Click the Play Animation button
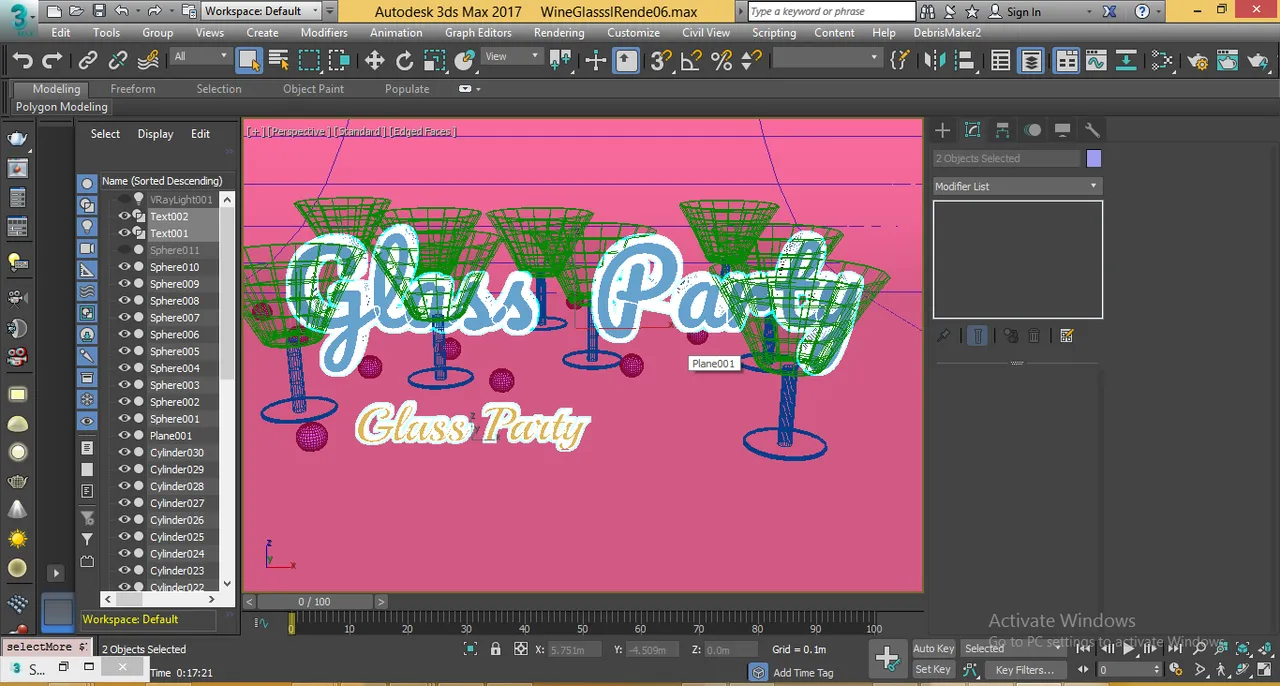This screenshot has height=686, width=1280. (1129, 648)
